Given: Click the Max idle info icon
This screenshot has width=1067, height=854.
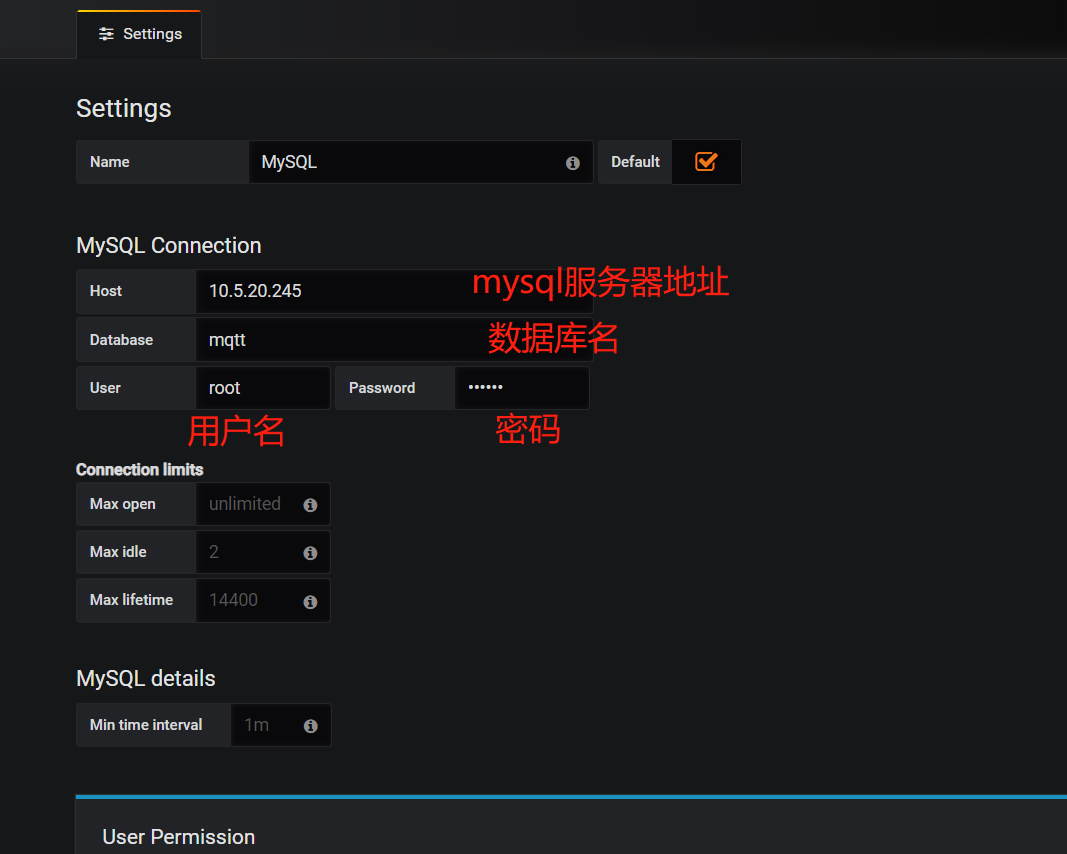Looking at the screenshot, I should (310, 552).
